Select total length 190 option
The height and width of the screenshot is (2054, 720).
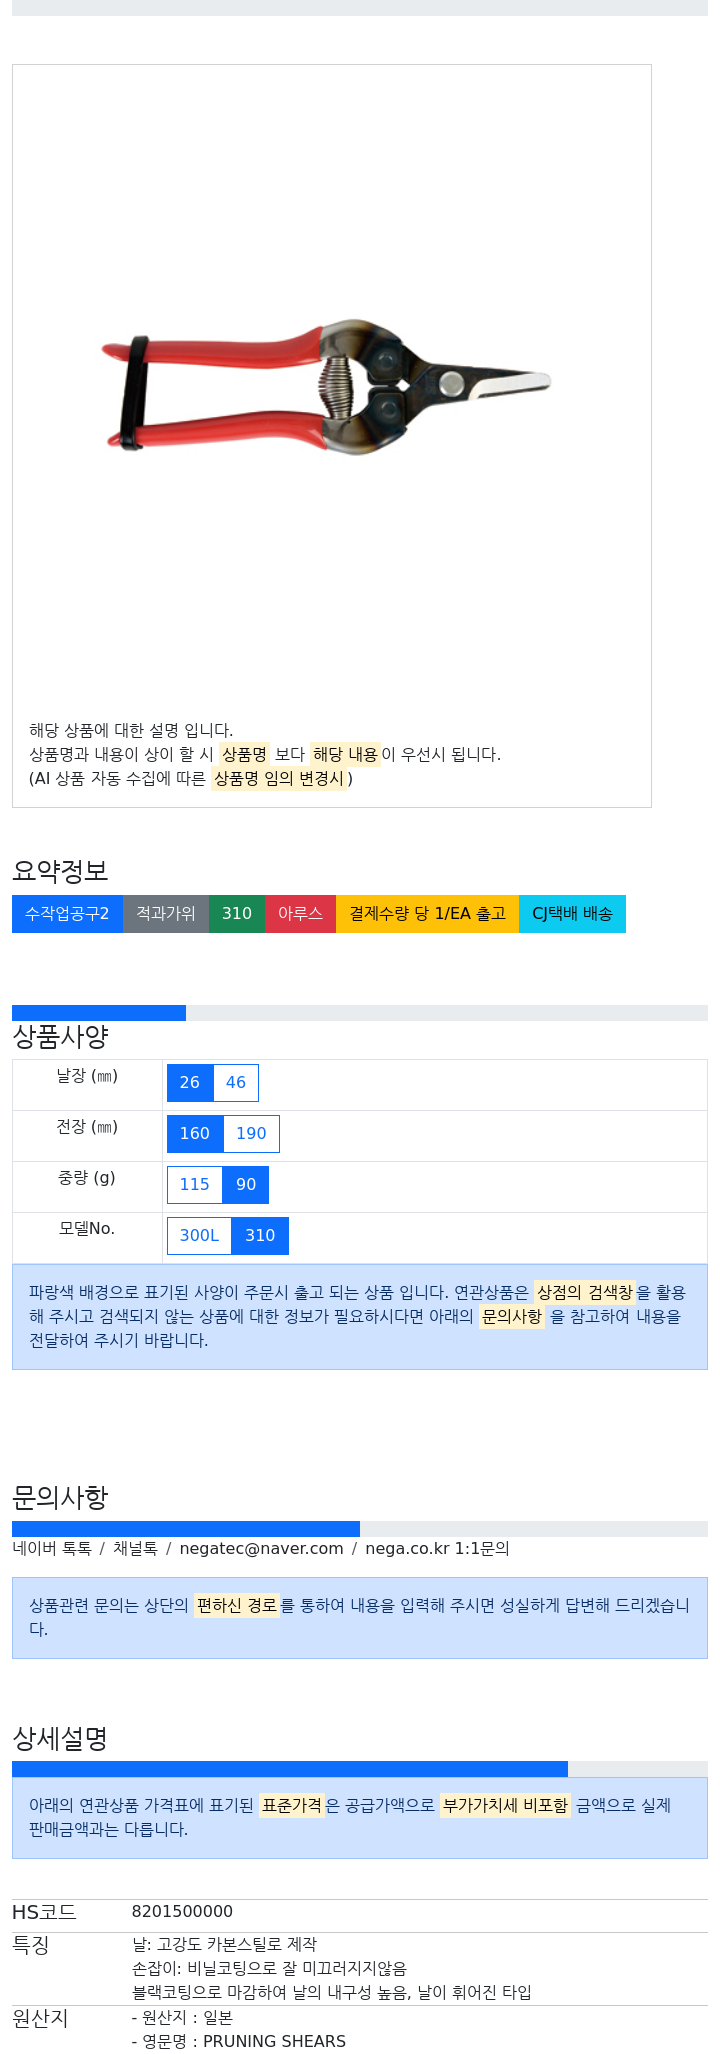(251, 1134)
